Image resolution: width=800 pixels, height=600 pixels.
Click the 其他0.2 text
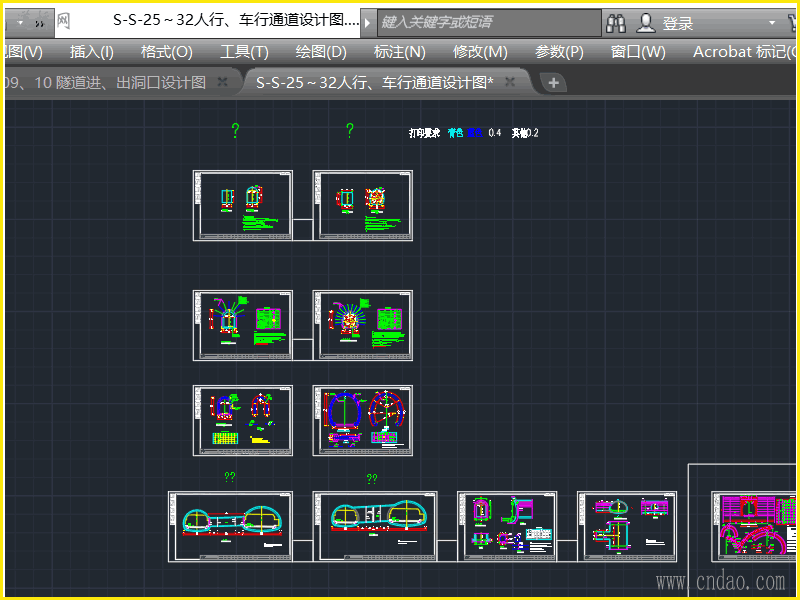coord(525,133)
